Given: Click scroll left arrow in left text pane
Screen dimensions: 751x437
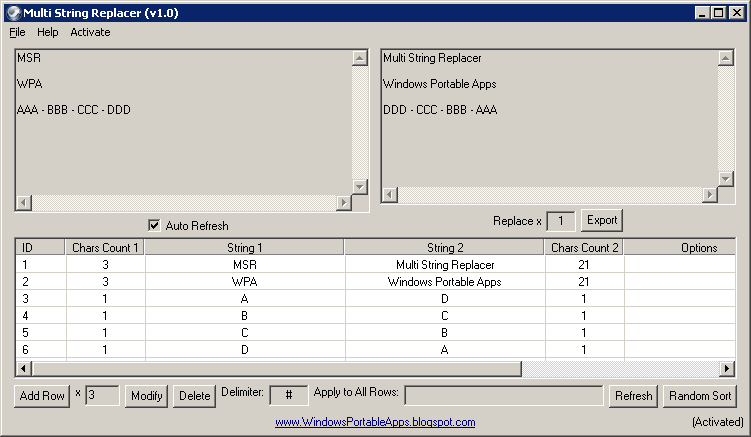Looking at the screenshot, I should [x=24, y=203].
